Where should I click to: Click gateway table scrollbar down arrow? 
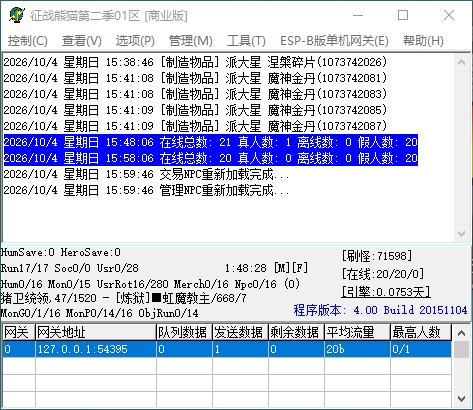462,398
